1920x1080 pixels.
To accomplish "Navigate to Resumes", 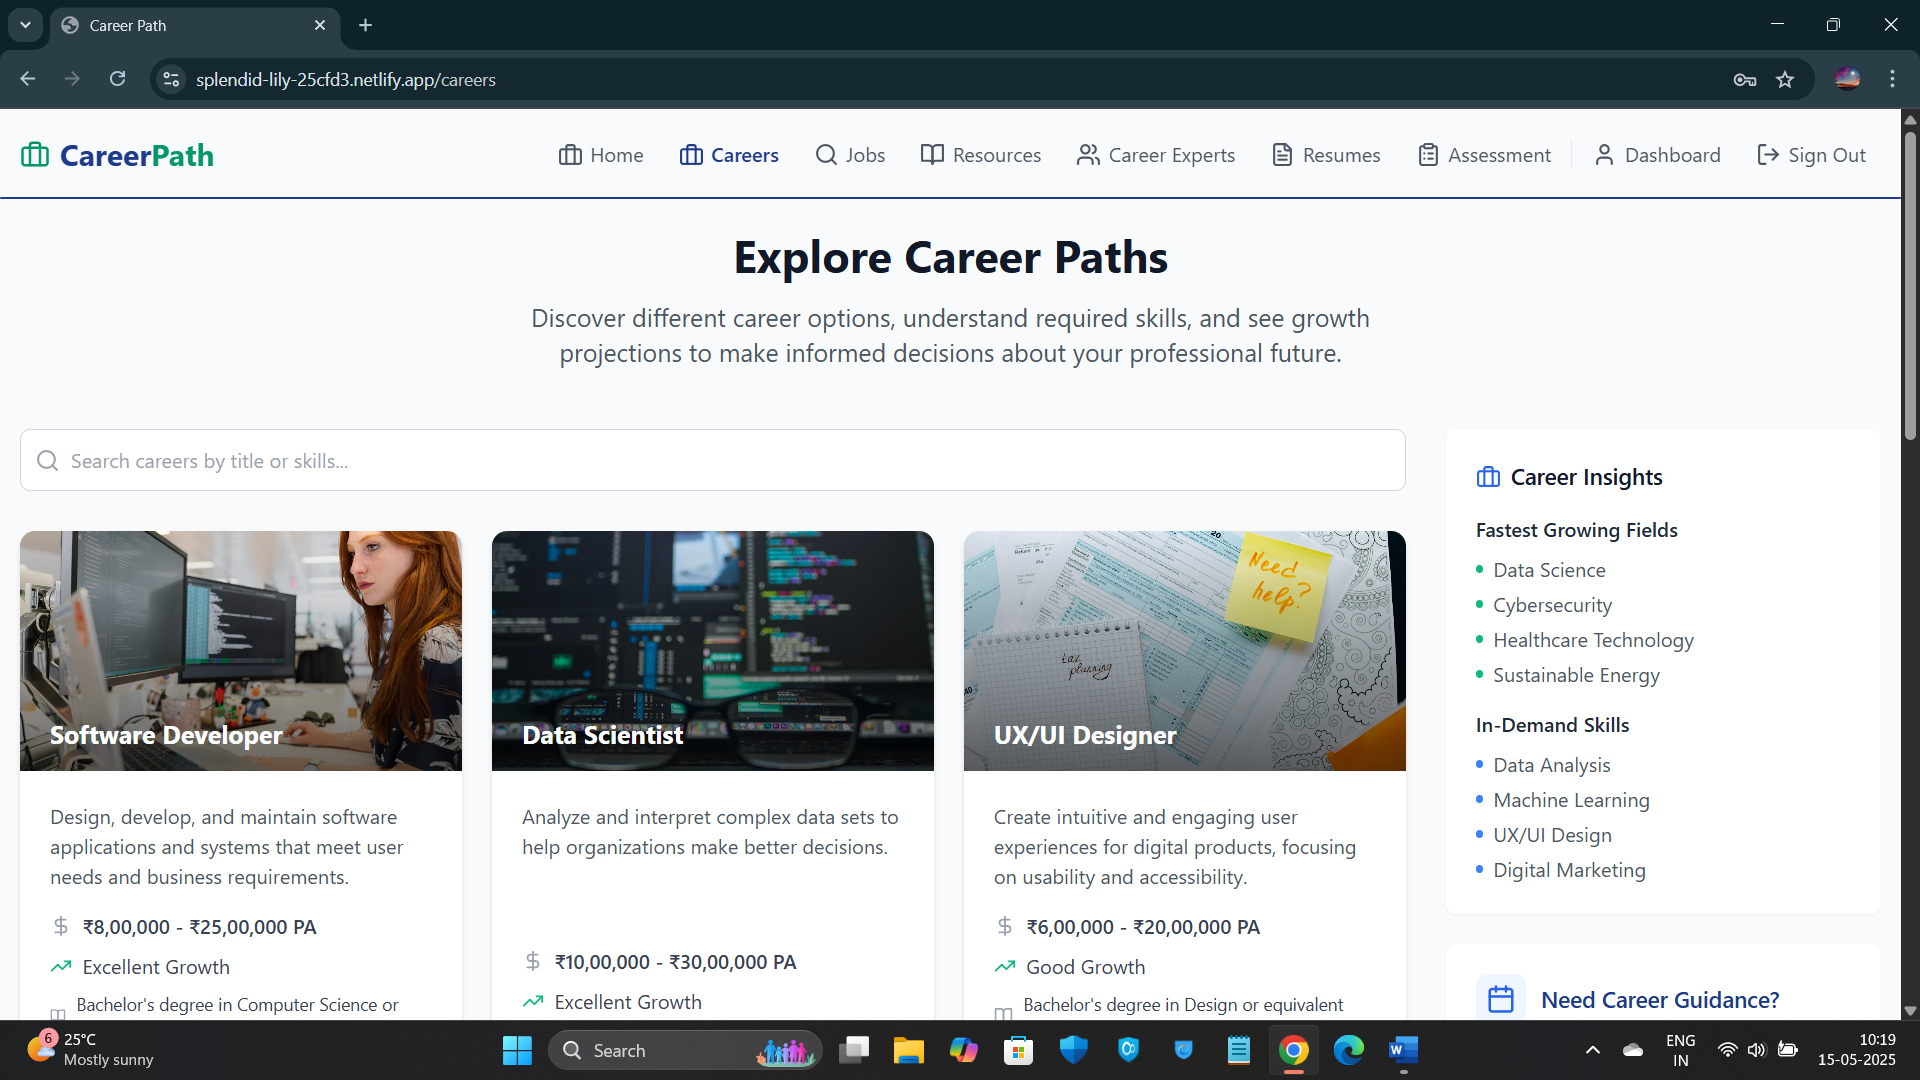I will (1326, 155).
